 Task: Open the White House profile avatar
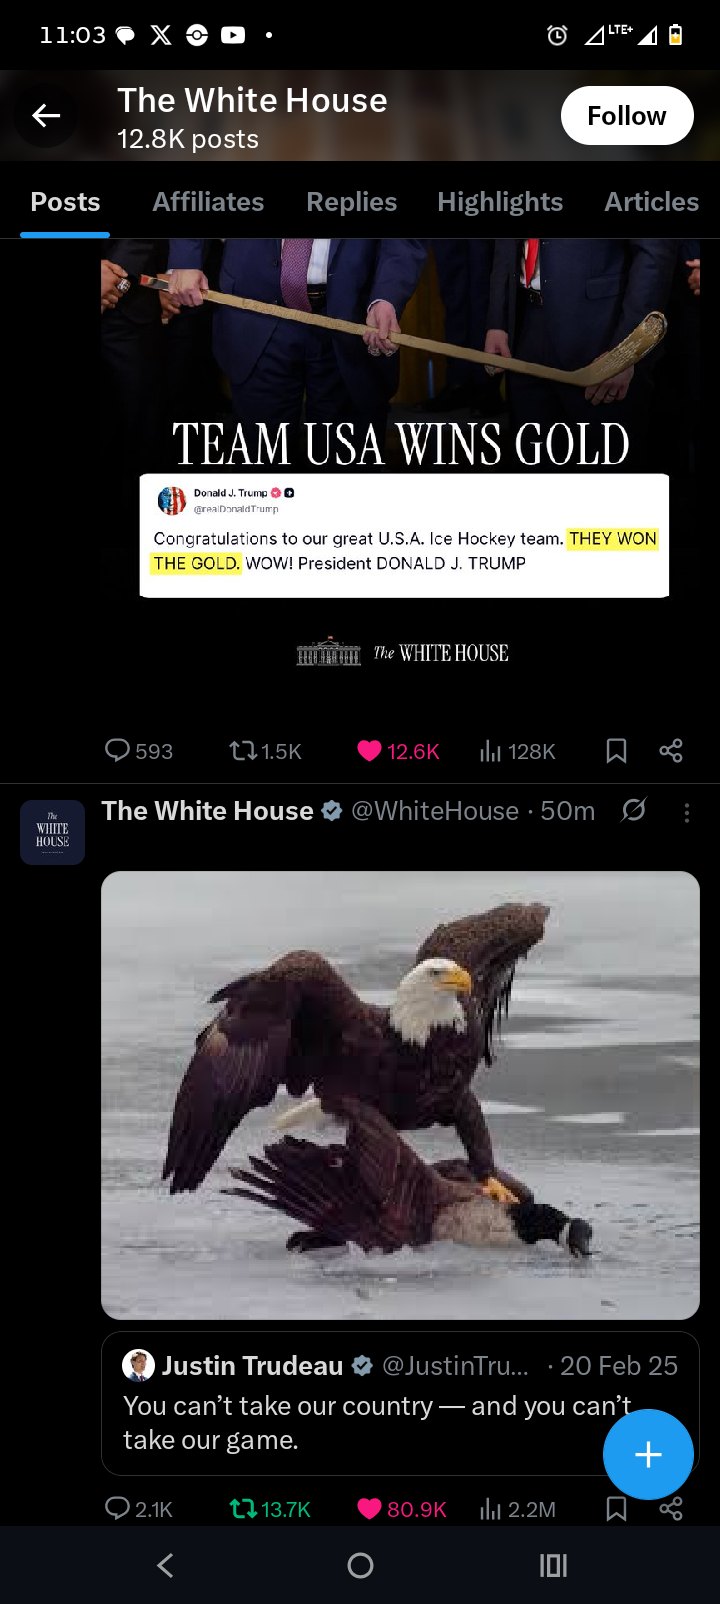click(52, 832)
